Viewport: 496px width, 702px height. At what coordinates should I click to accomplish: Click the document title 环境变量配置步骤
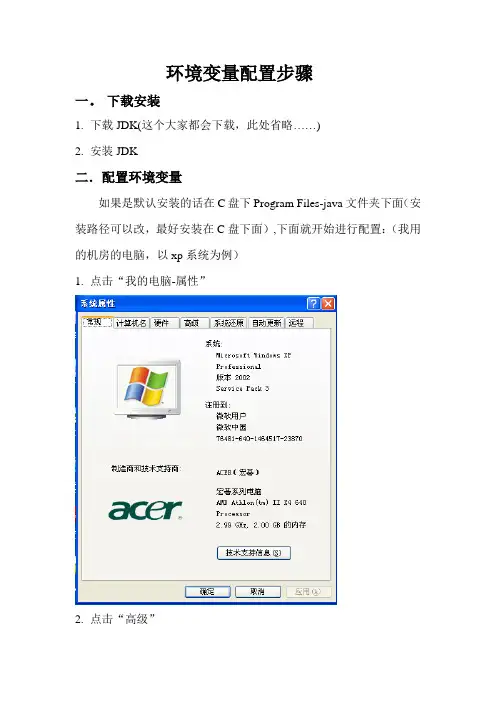click(239, 73)
